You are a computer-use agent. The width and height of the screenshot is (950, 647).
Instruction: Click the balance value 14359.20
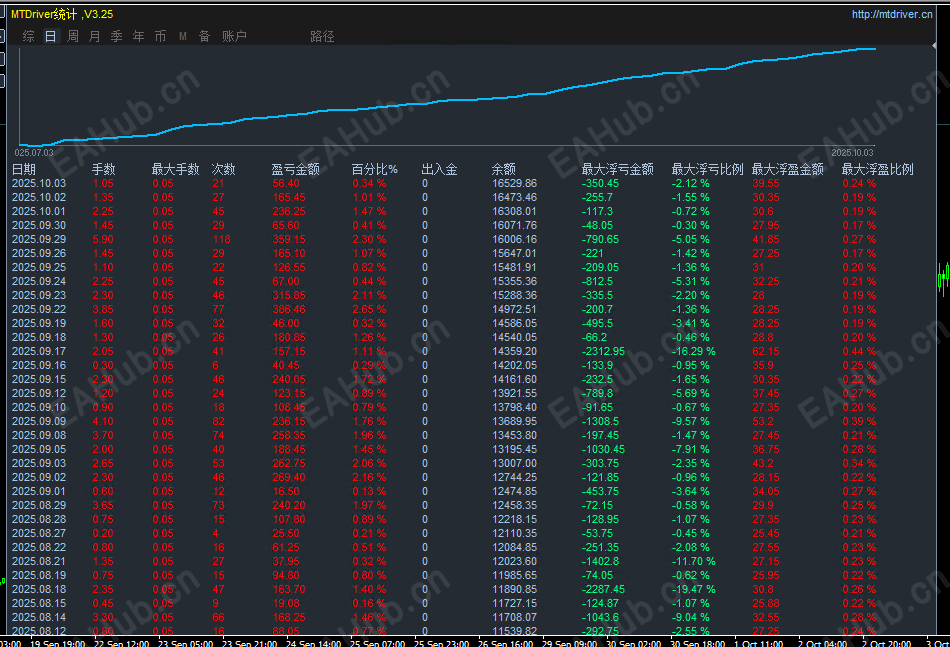(x=514, y=351)
